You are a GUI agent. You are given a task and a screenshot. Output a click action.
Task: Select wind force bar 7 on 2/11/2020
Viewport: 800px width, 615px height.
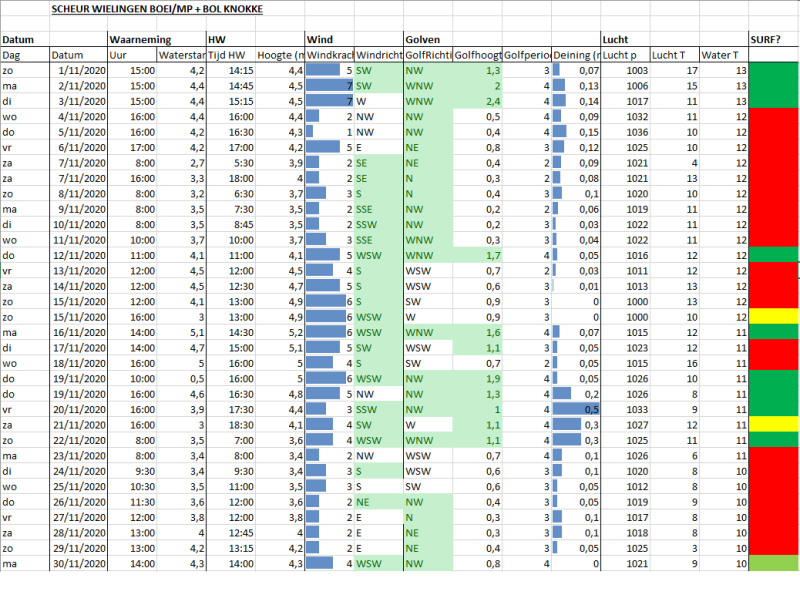click(329, 86)
